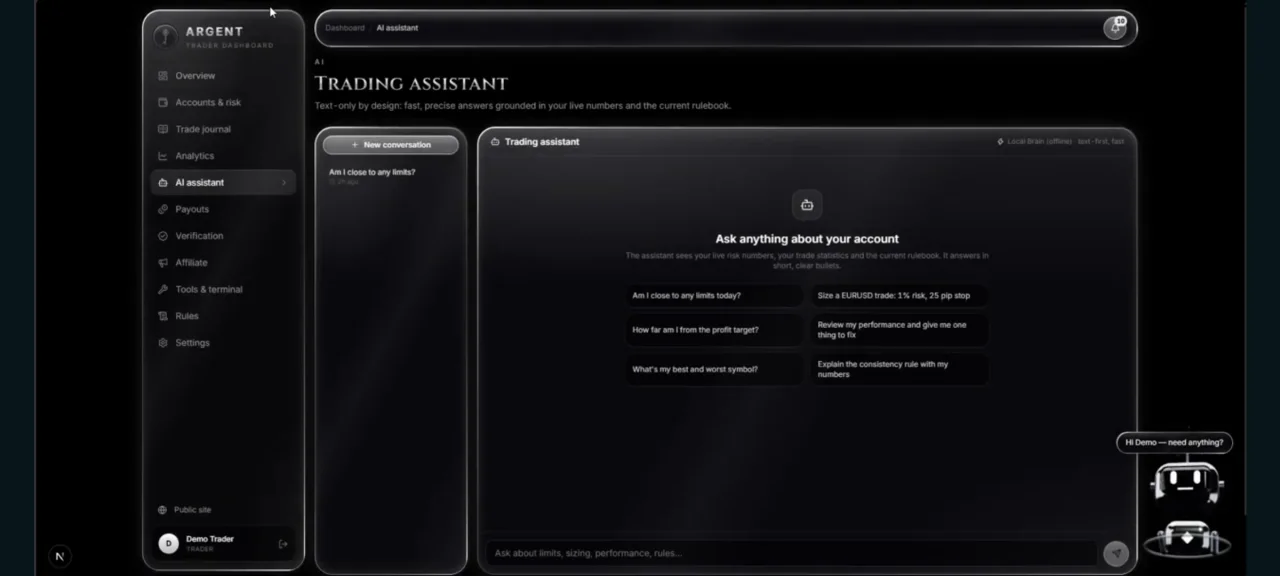Click the AI assistant robot icon in sidebar
1280x576 pixels.
pos(163,182)
